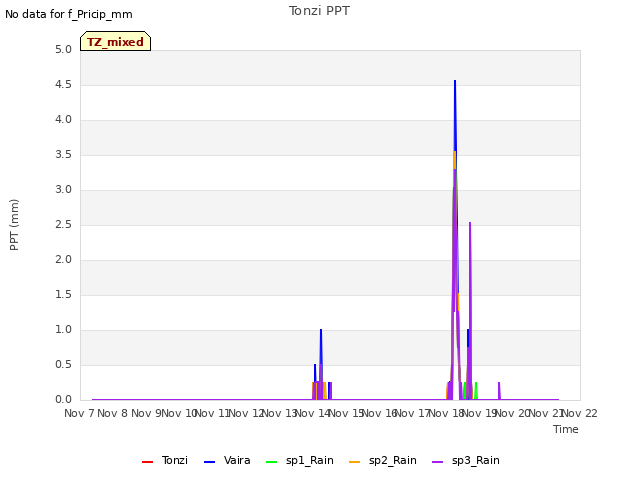The height and width of the screenshot is (480, 640).
Task: Toggle the Vaira legend entry
Action: point(227,460)
